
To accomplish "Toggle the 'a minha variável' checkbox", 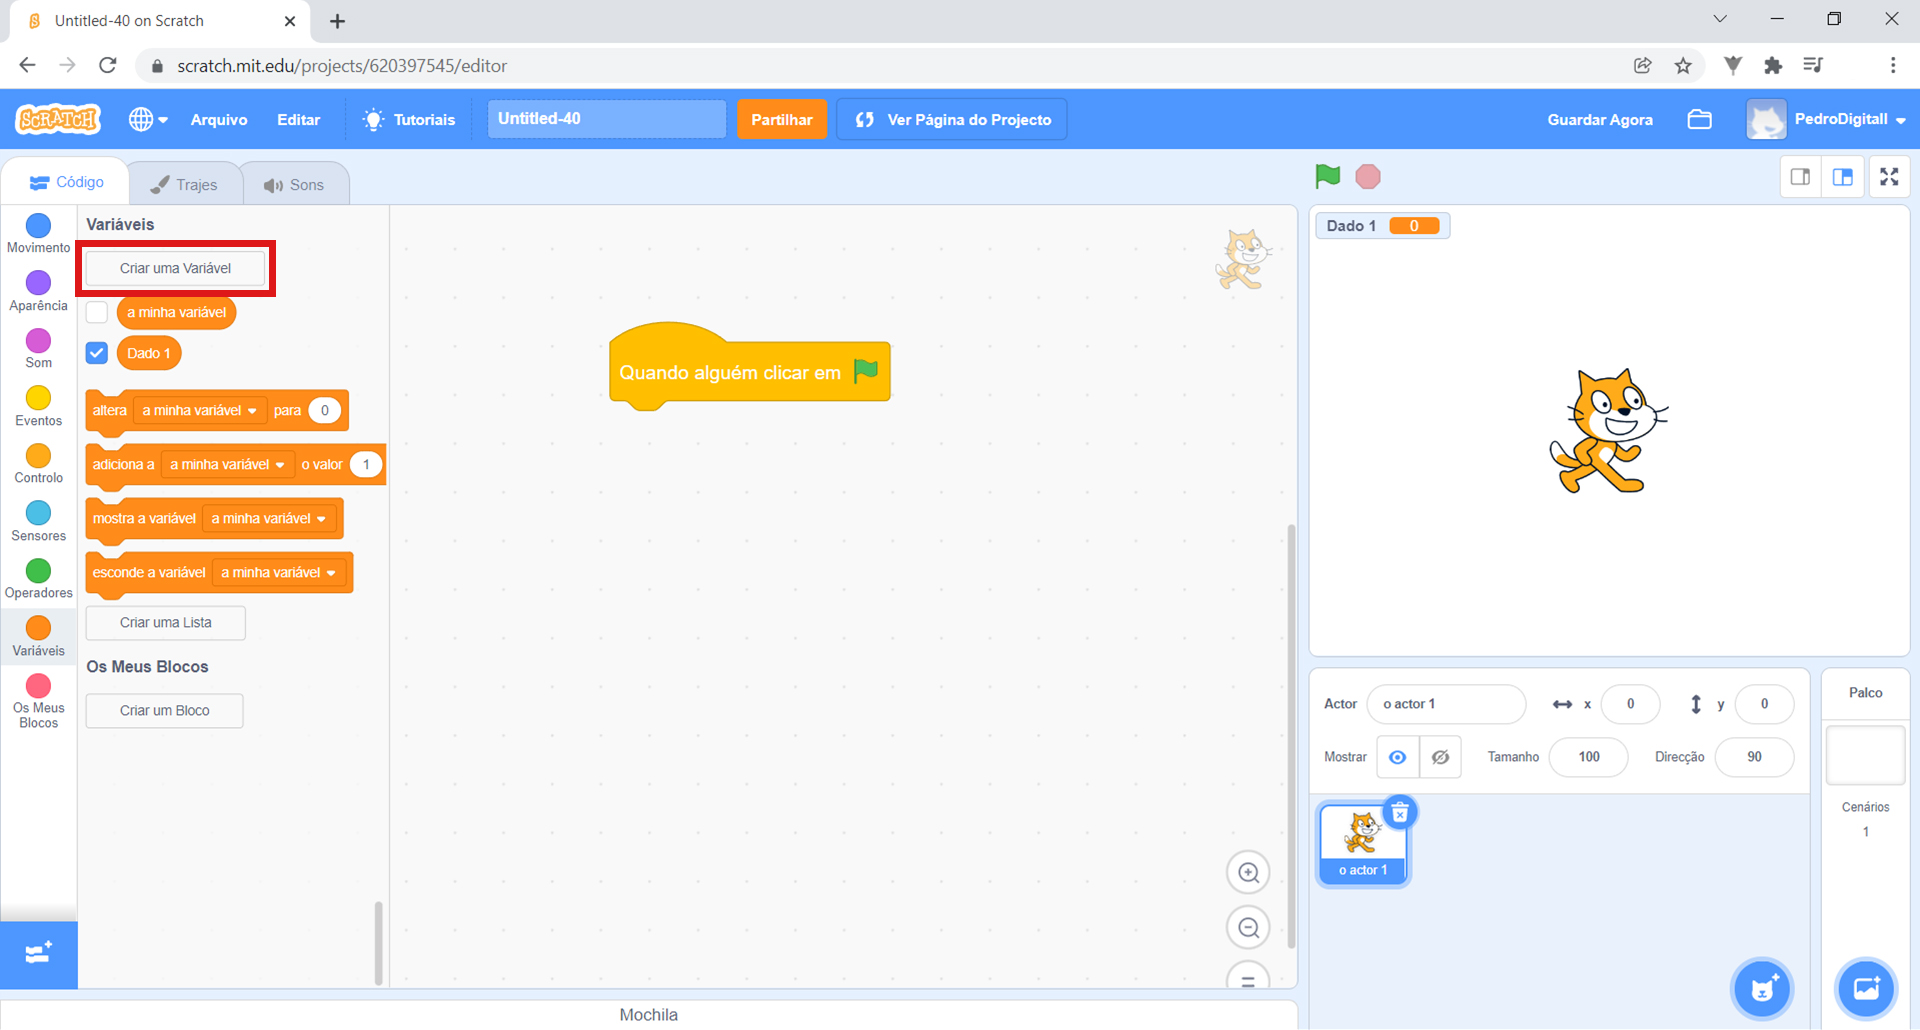I will pyautogui.click(x=97, y=312).
